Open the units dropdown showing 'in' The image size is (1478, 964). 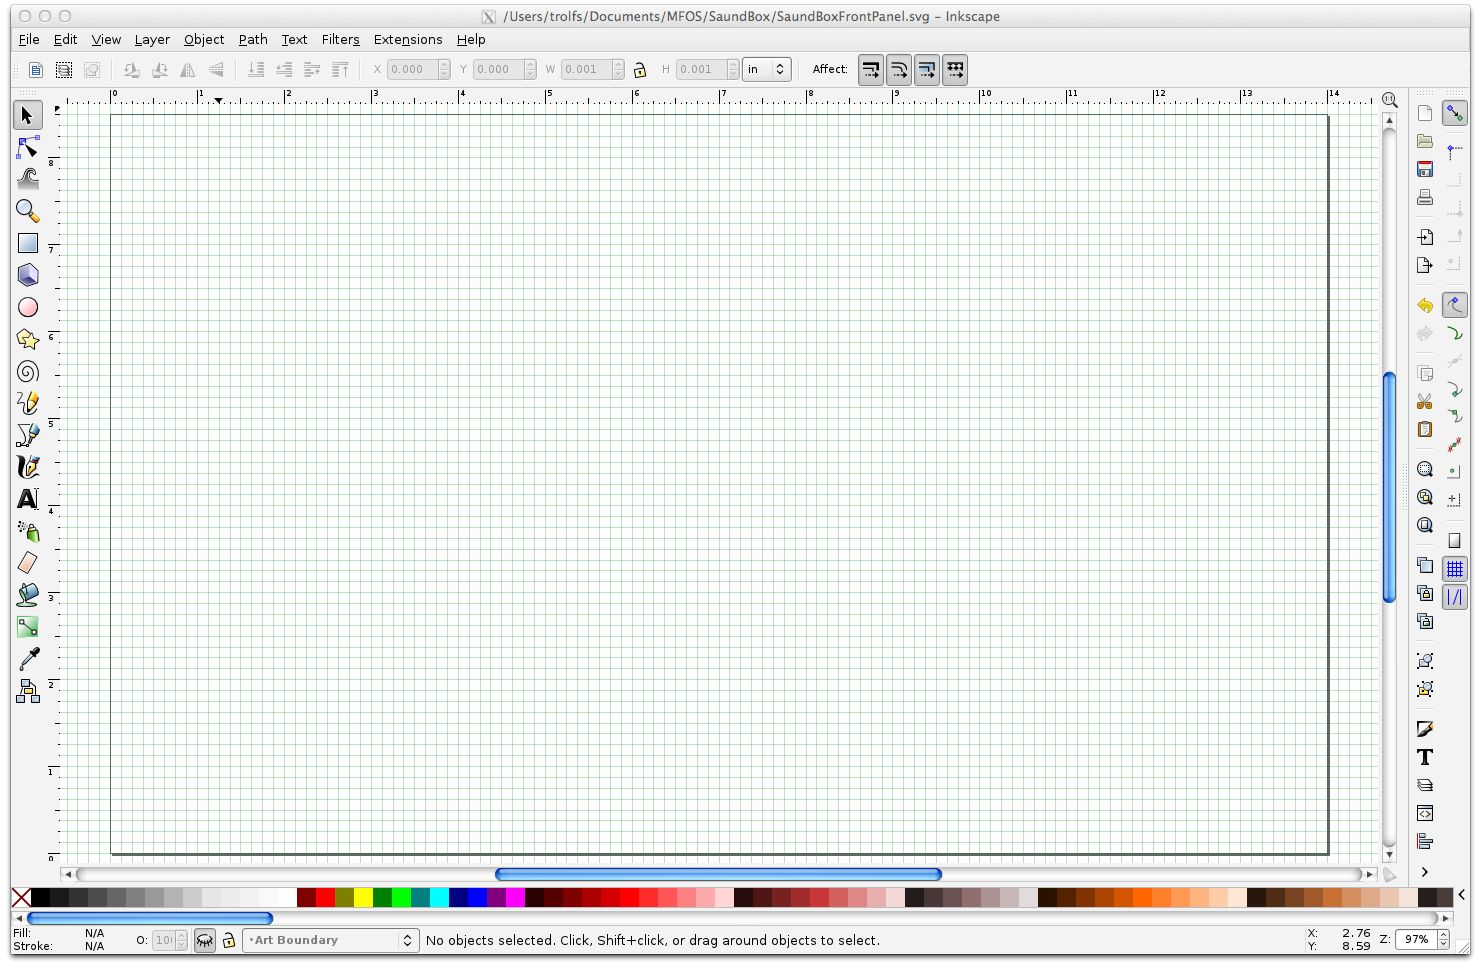[x=767, y=70]
